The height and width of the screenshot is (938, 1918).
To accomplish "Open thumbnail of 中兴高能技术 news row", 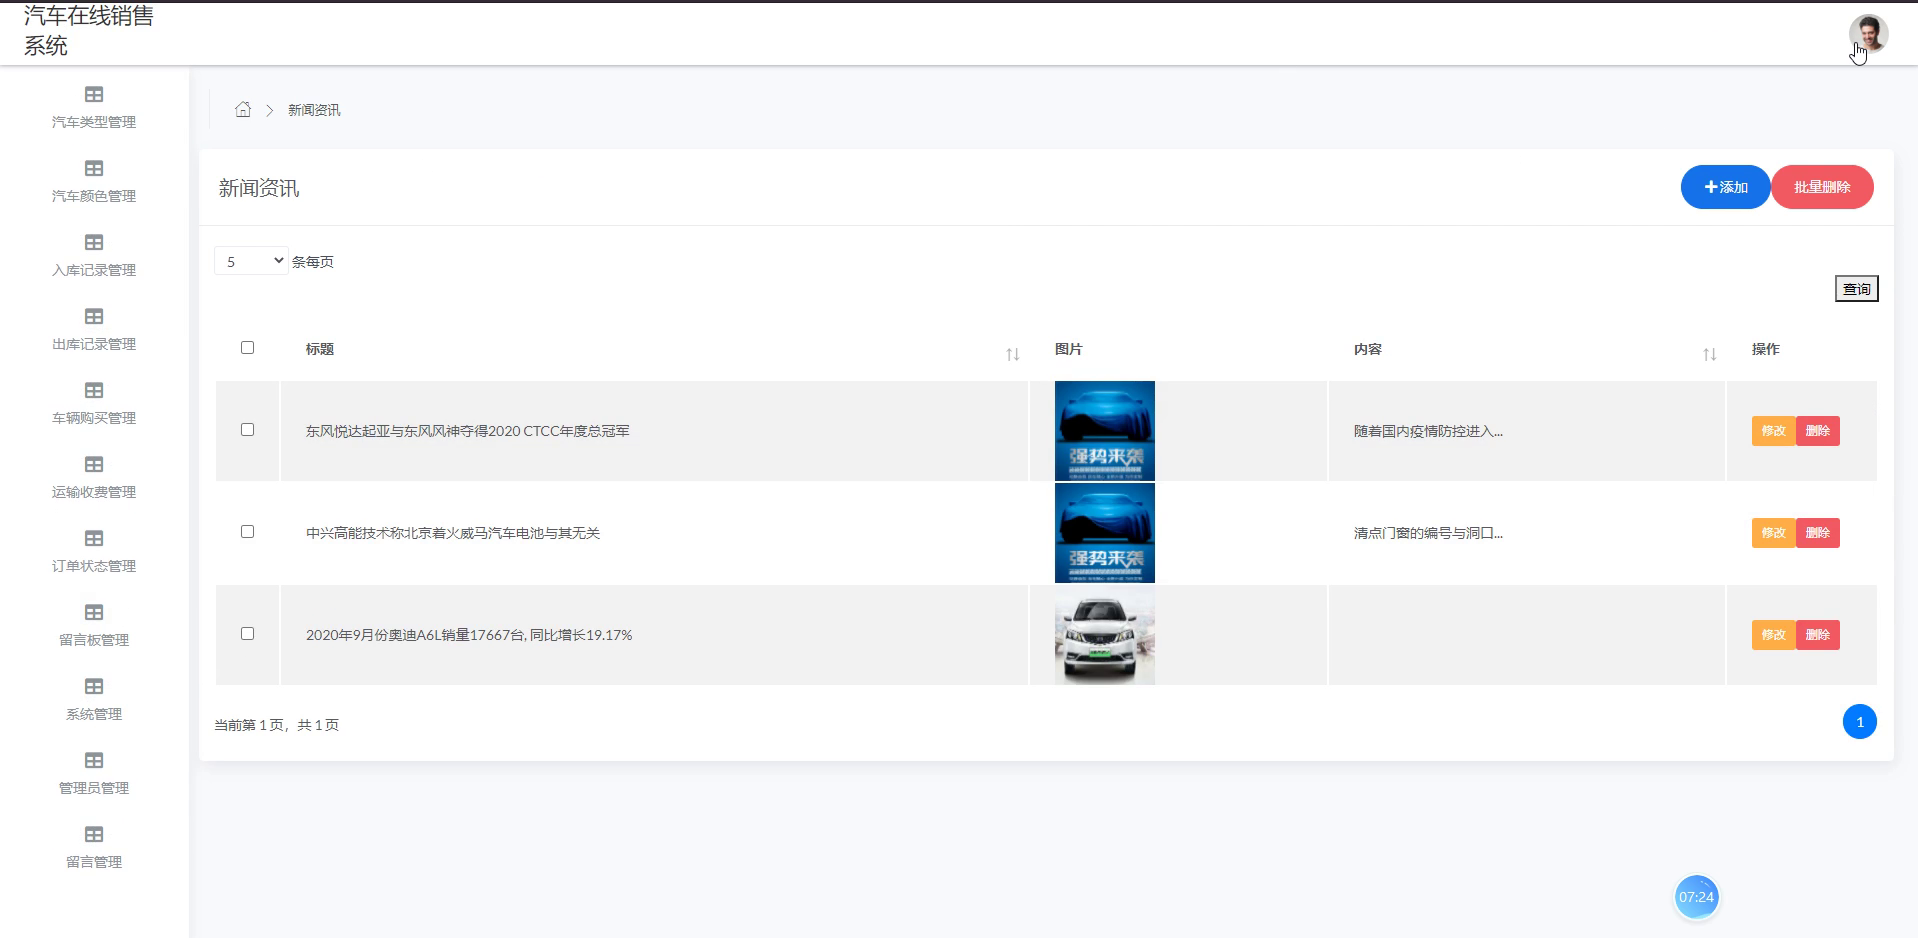I will coord(1104,533).
